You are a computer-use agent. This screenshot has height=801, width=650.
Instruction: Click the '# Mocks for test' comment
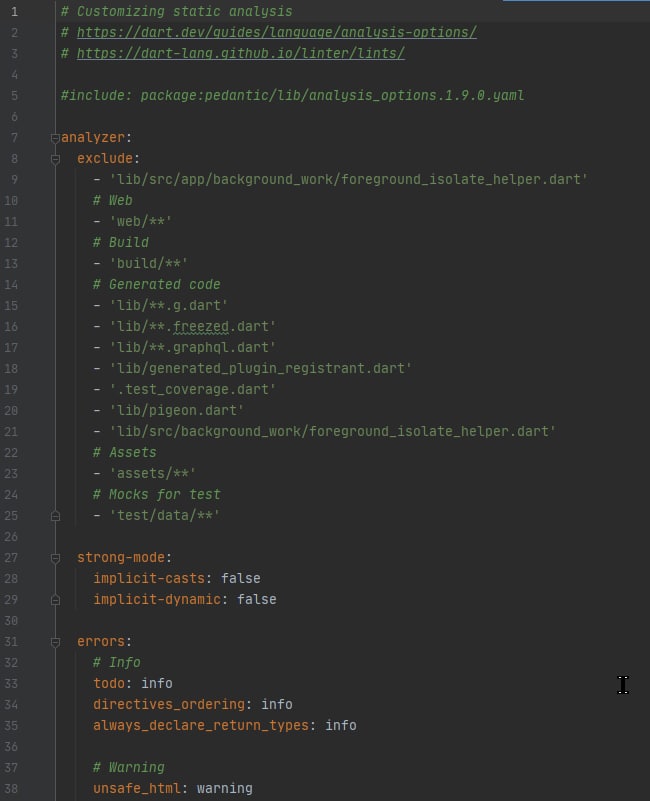[156, 494]
